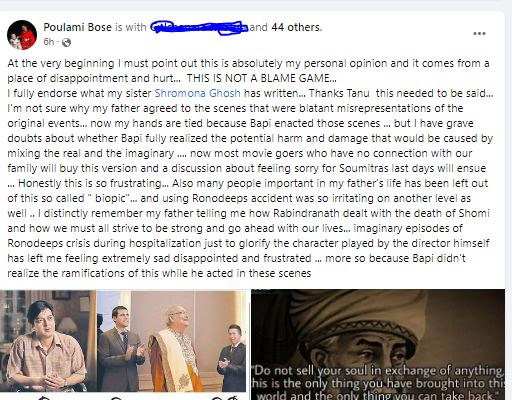512x400 pixels.
Task: Open the photo of woman in checked shirt
Action: pyautogui.click(x=48, y=341)
